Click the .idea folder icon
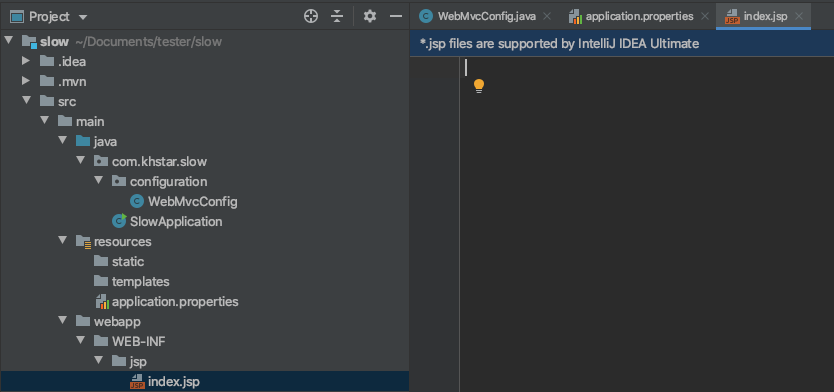Viewport: 834px width, 392px height. 47,61
